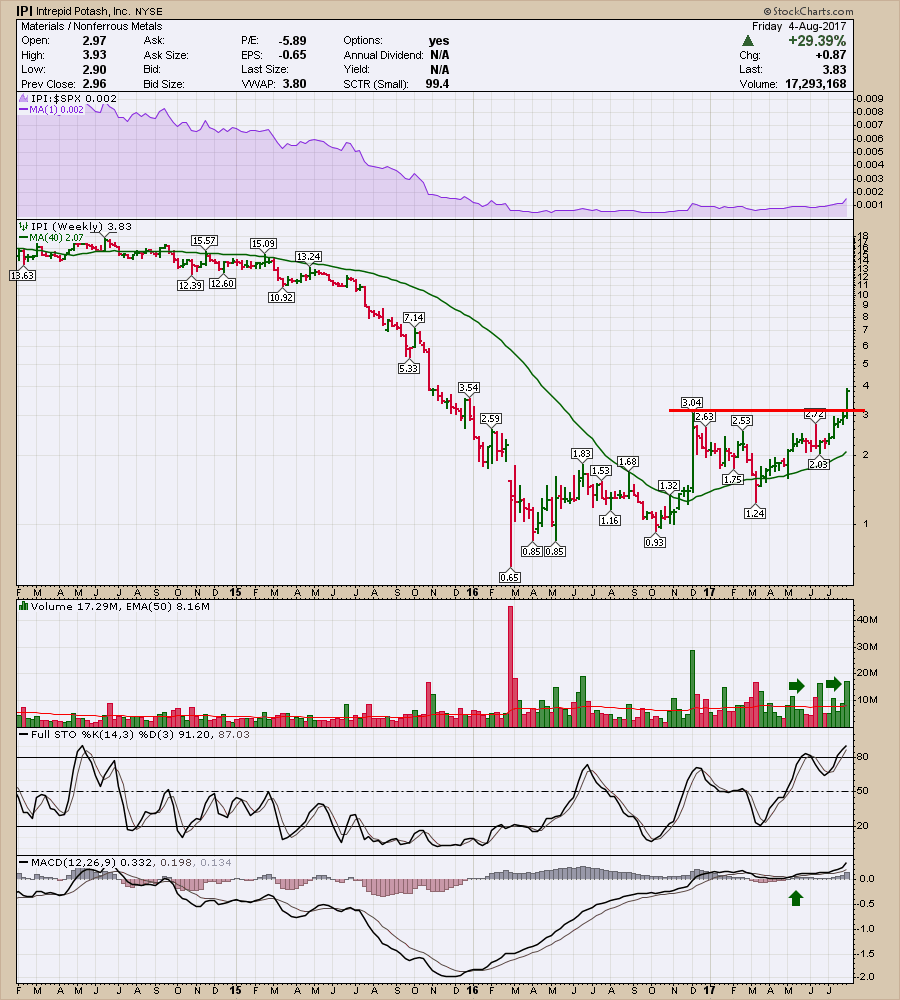Image resolution: width=900 pixels, height=1000 pixels.
Task: Click the 1.16 price low label
Action: tap(610, 520)
